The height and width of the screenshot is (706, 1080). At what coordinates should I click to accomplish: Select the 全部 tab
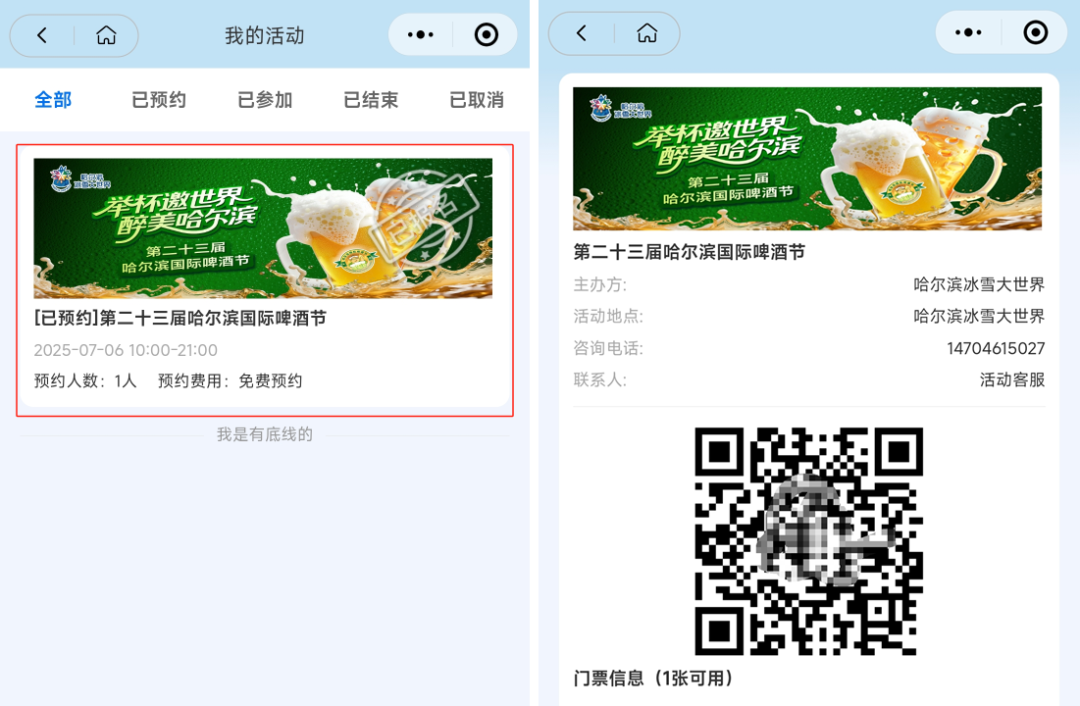(53, 100)
